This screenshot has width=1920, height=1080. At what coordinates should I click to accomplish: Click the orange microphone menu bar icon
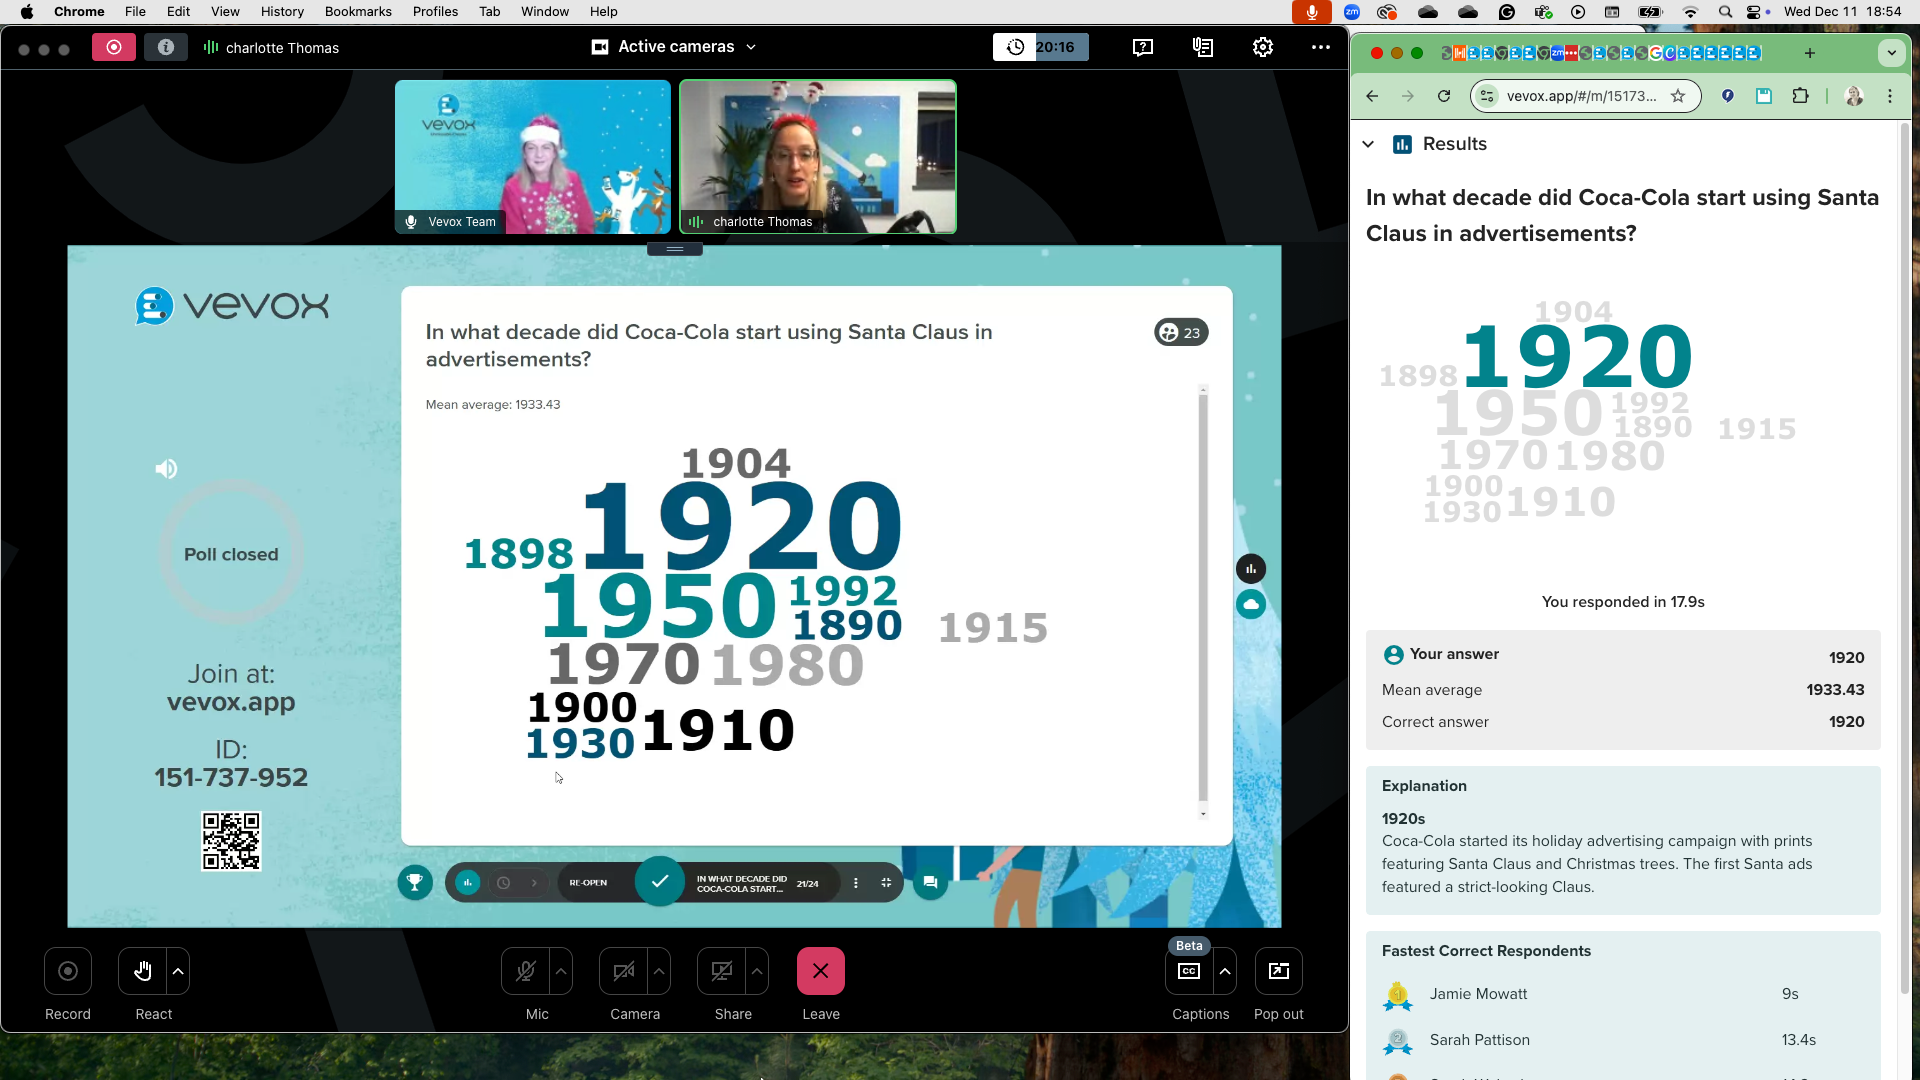(x=1311, y=11)
